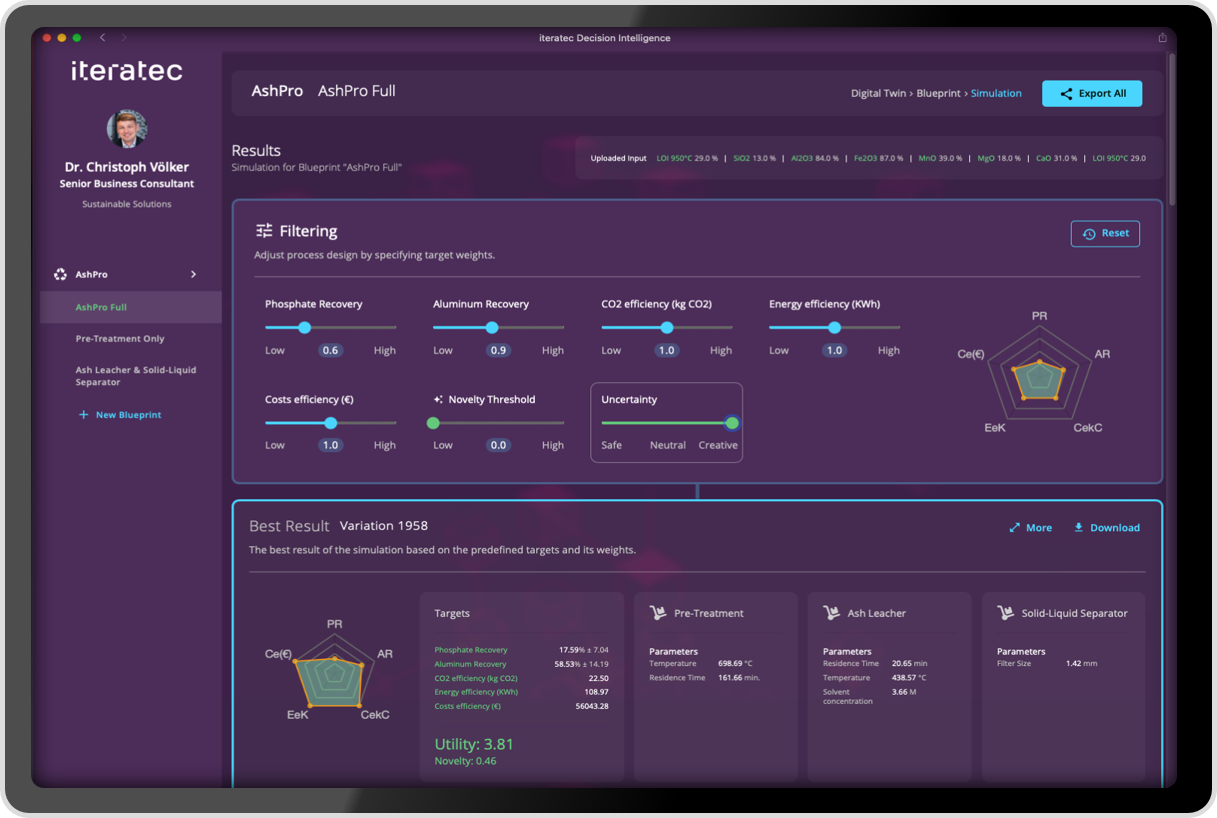Click the Pre-Treatment card icon
Viewport: 1217px width, 818px height.
pos(658,613)
